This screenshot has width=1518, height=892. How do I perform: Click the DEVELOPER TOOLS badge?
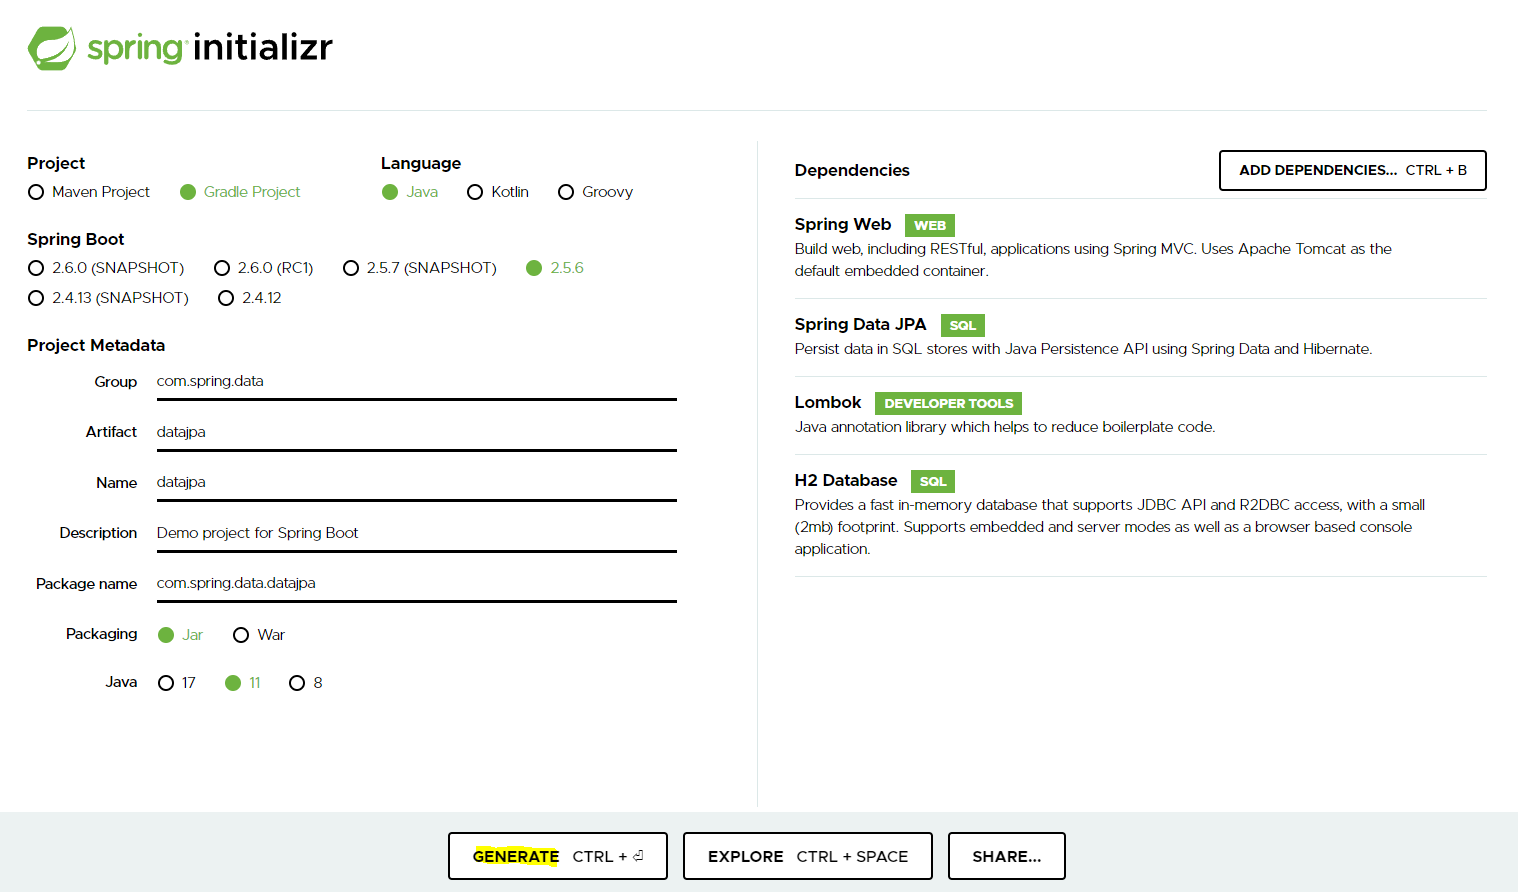949,403
